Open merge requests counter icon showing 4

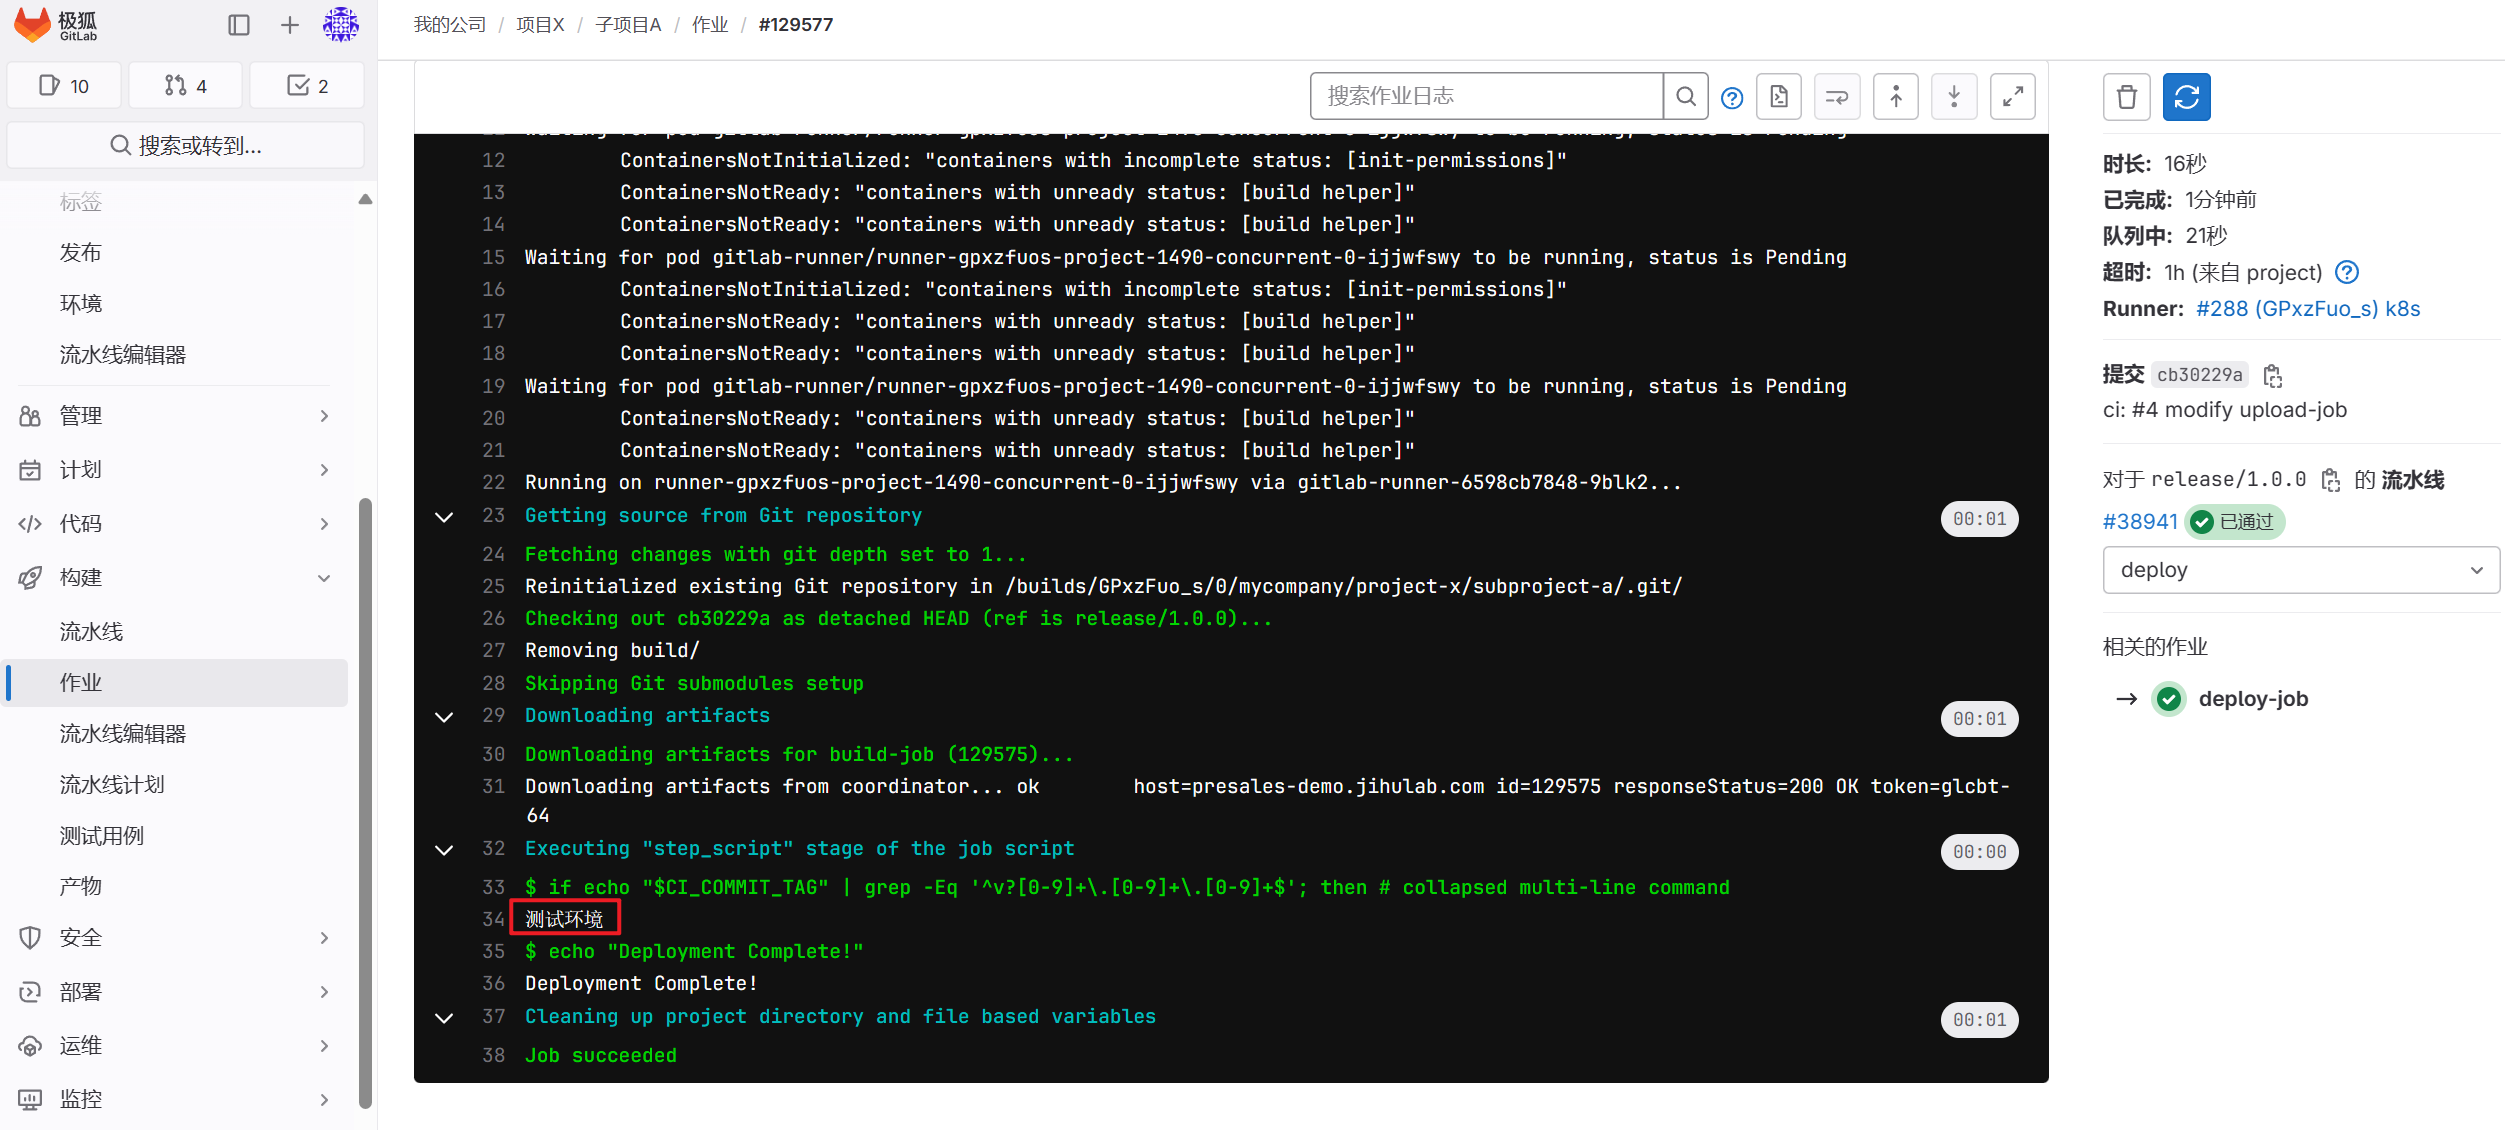coord(185,85)
